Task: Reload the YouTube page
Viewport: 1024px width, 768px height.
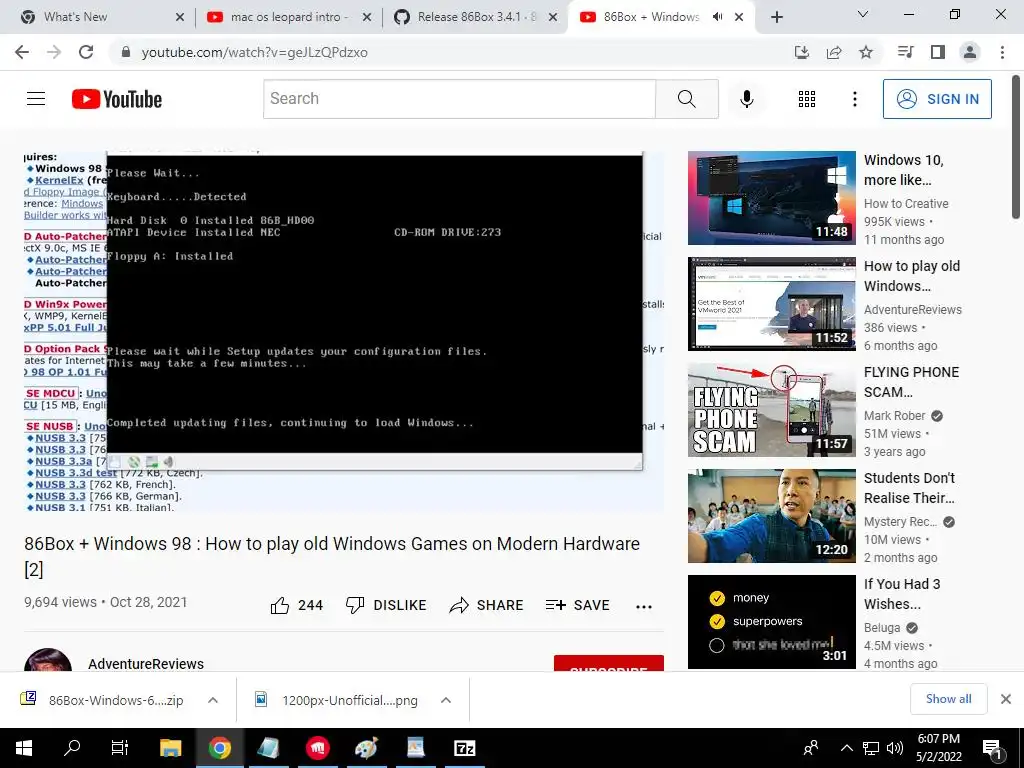Action: (86, 52)
